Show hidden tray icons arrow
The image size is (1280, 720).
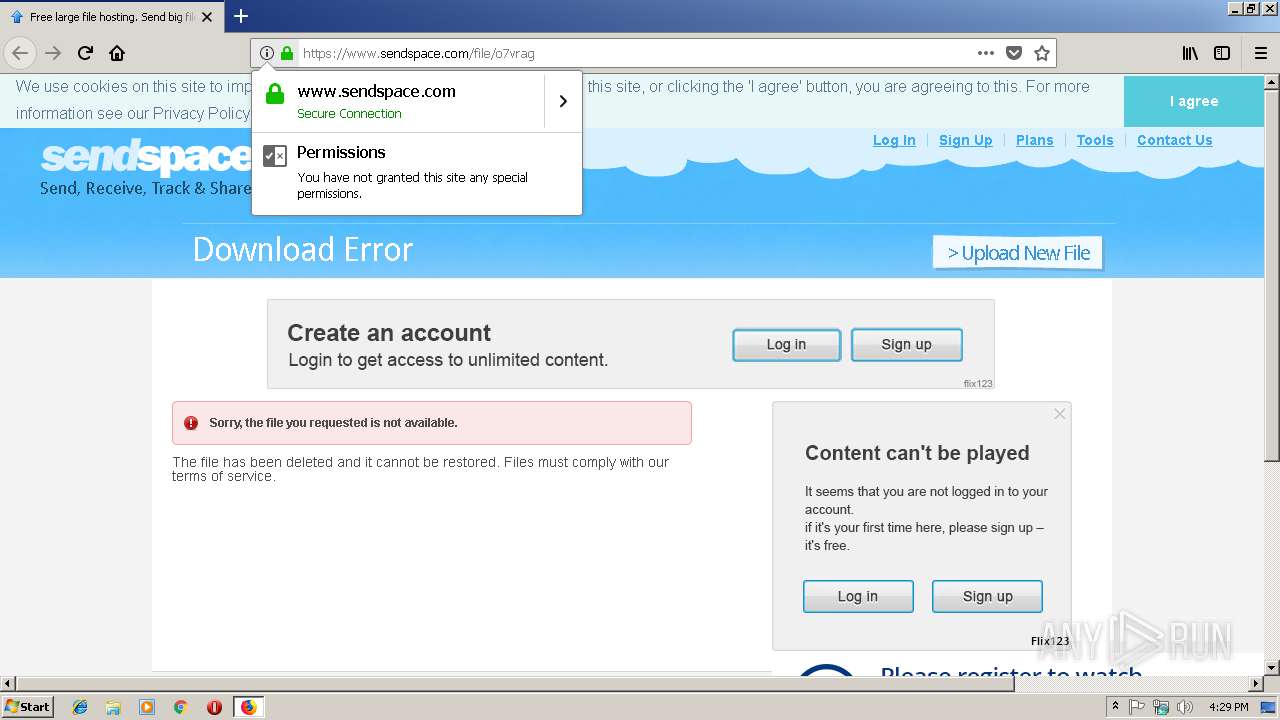tap(1116, 707)
